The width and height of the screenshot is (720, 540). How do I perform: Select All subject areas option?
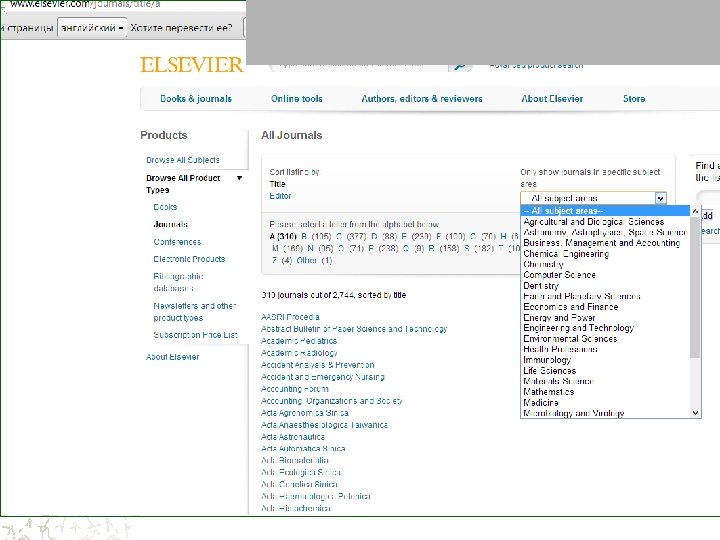point(605,211)
